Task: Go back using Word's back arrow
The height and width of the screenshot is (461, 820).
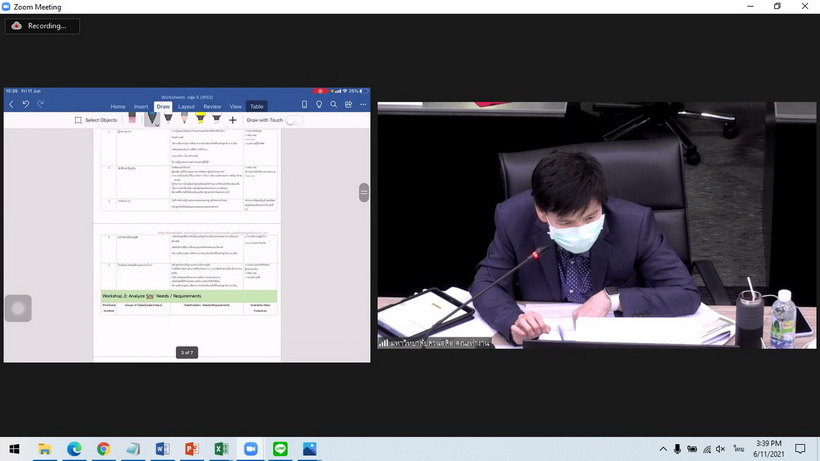Action: tap(12, 105)
